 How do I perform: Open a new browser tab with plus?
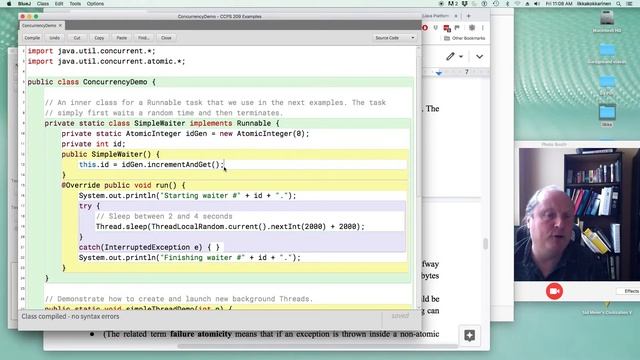coord(469,16)
